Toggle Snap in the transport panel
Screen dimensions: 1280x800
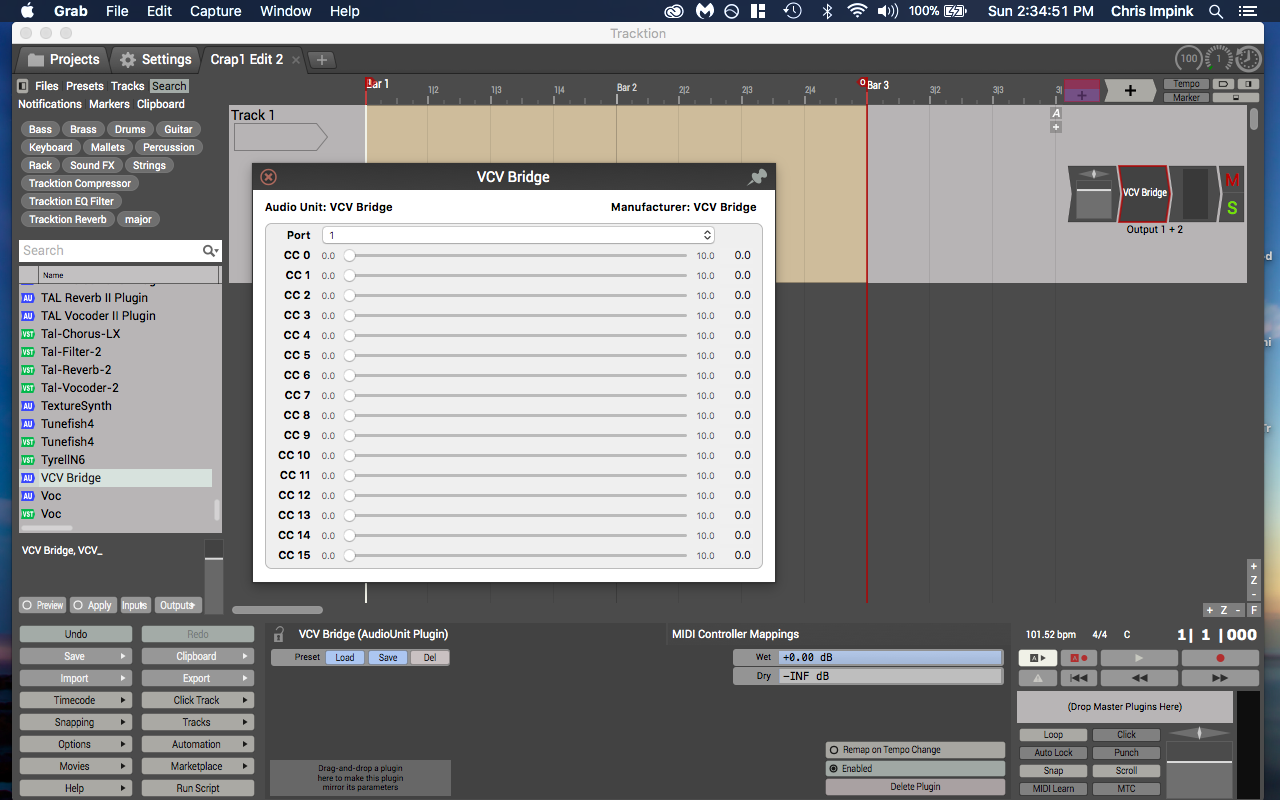coord(1053,770)
